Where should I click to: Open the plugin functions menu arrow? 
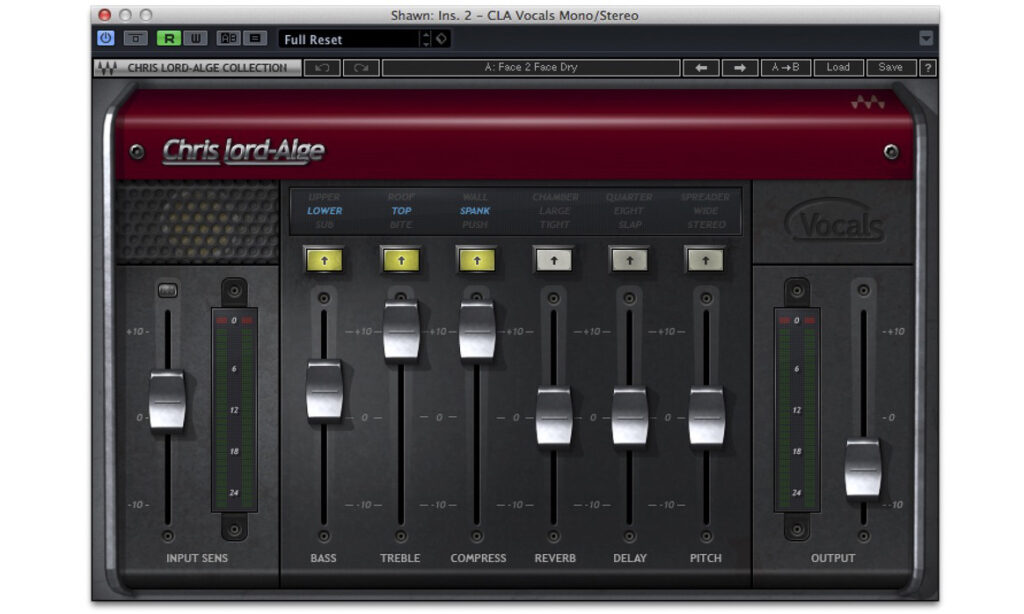pyautogui.click(x=926, y=38)
